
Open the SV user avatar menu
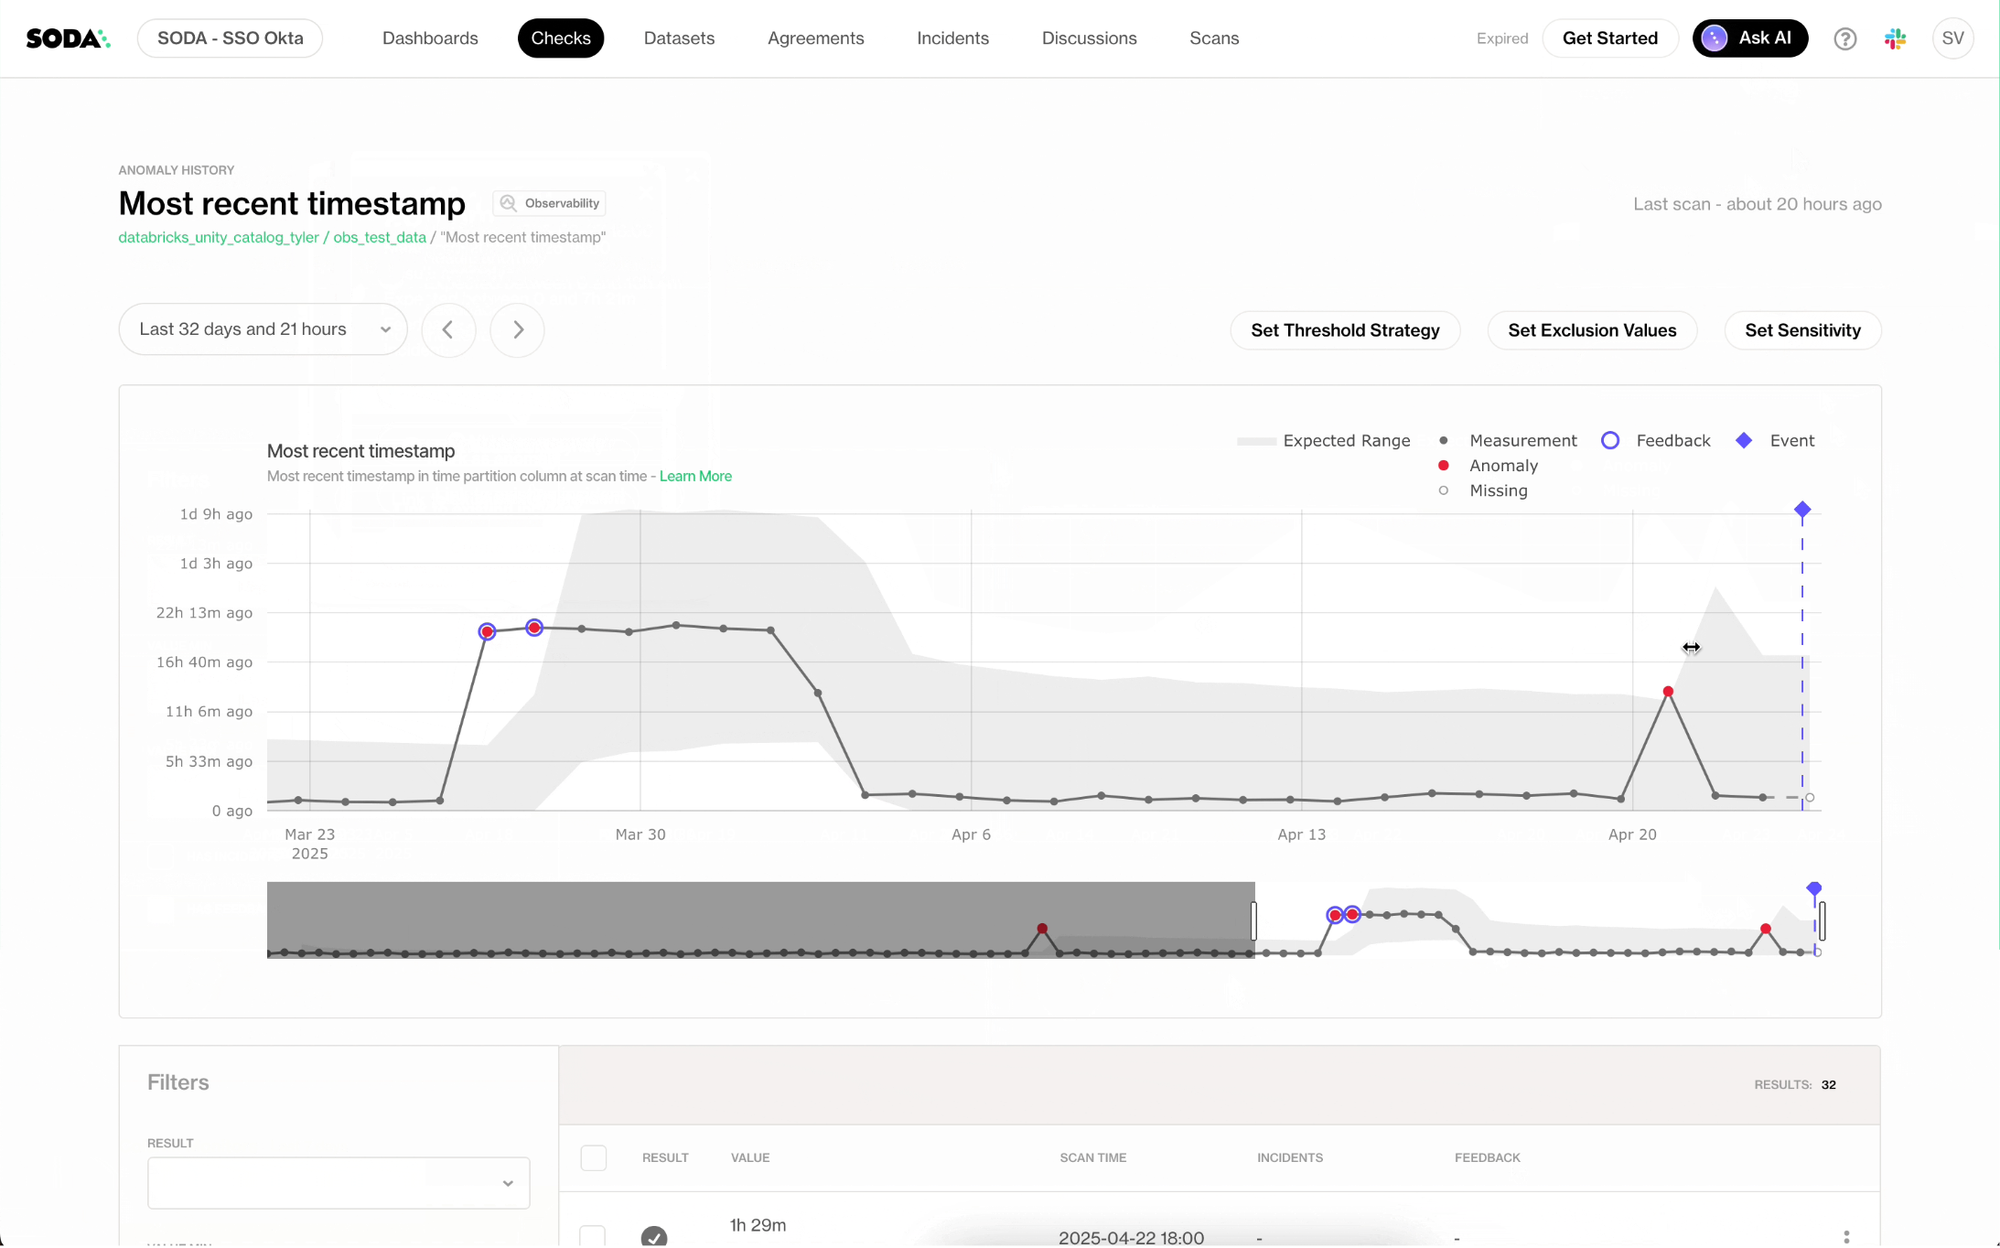pyautogui.click(x=1952, y=39)
